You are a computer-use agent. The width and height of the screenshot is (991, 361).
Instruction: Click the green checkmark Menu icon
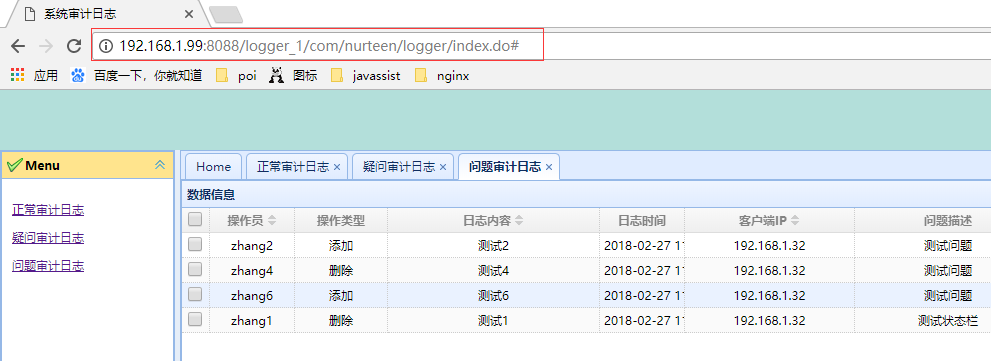[15, 166]
